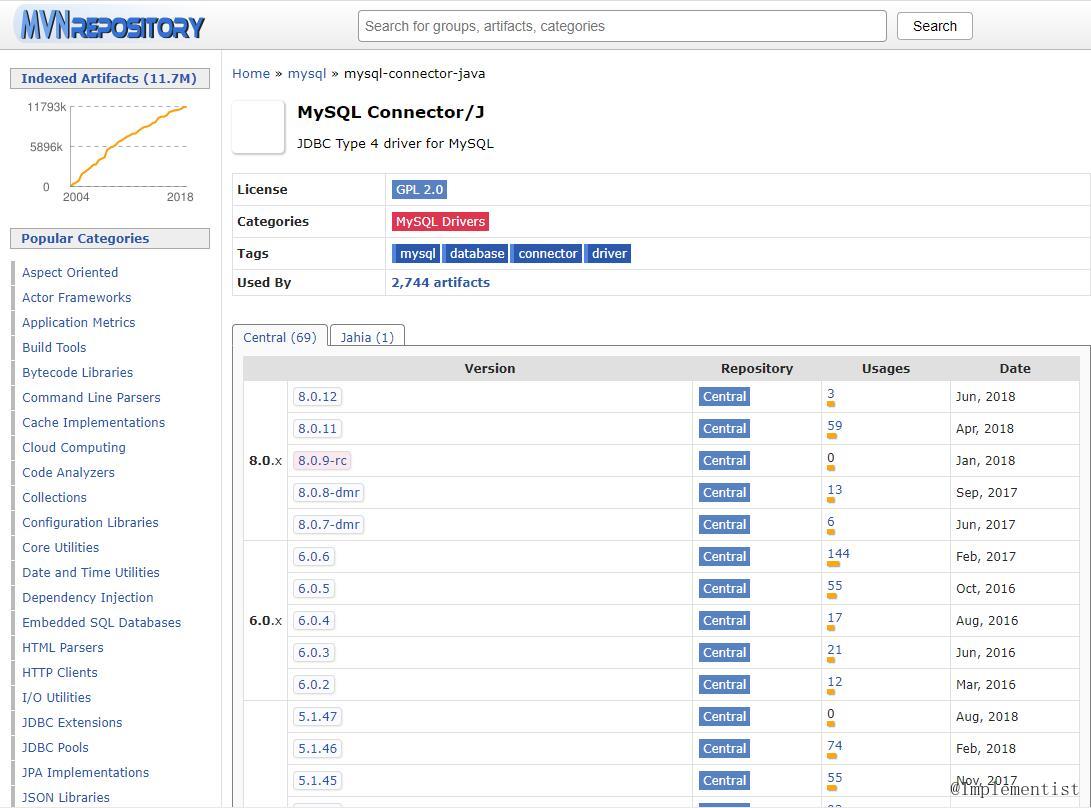
Task: Open the Command Line Parsers category
Action: pos(91,398)
